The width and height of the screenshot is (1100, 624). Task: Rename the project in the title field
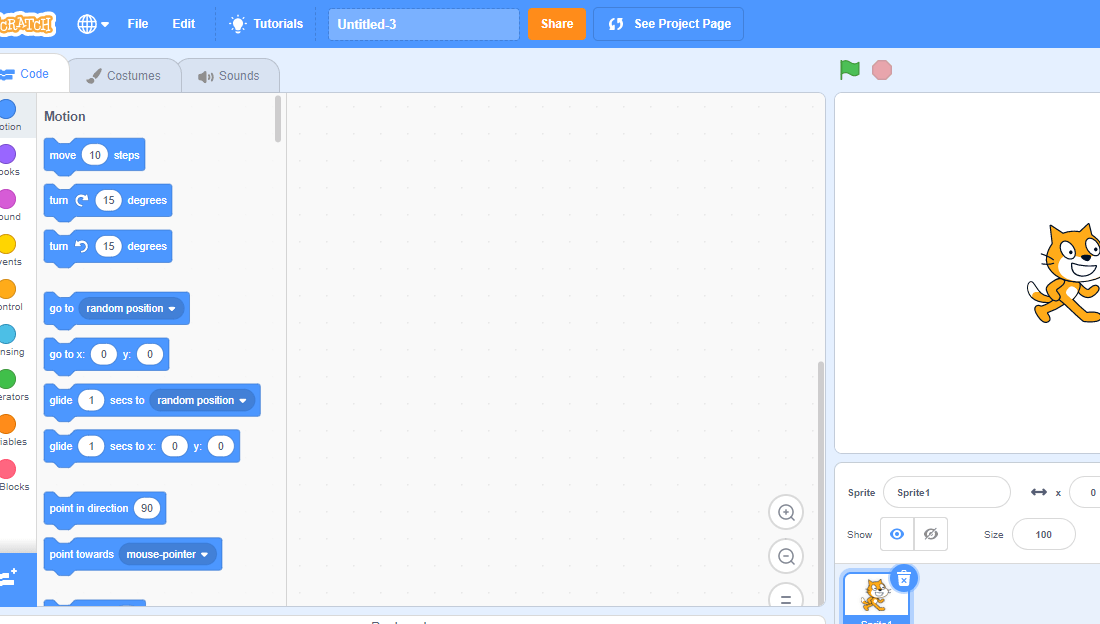coord(423,23)
